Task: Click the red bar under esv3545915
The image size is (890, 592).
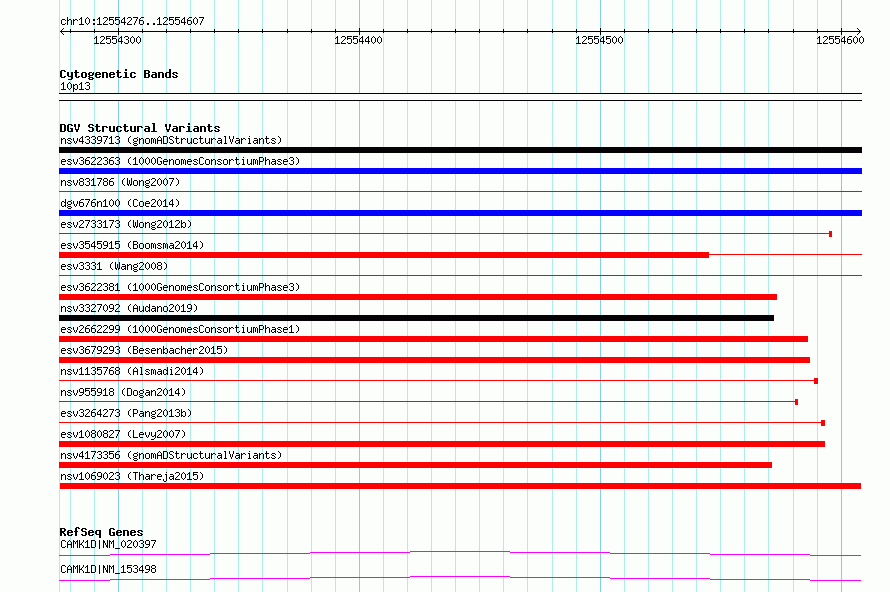Action: pos(384,255)
